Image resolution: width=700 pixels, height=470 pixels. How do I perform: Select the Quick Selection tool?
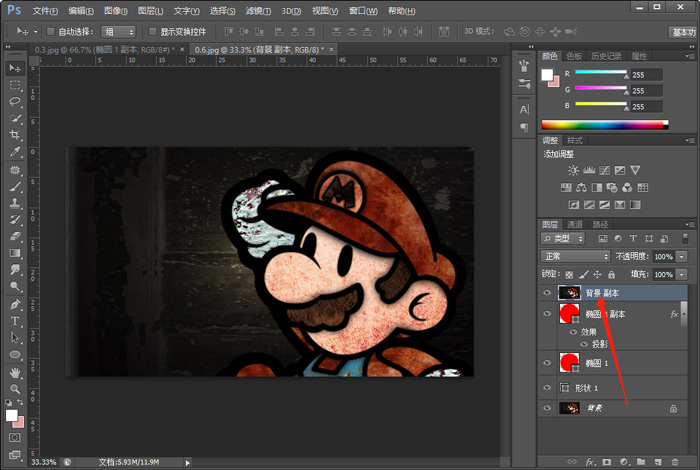(15, 118)
